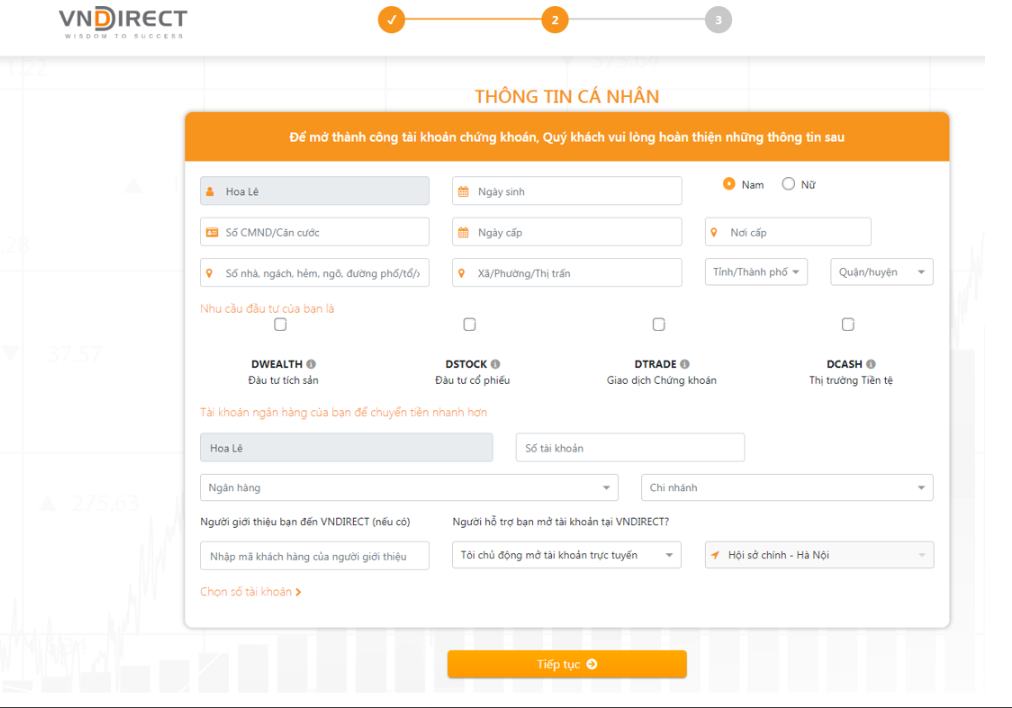Open the Hội sở chính - Hà Nội dropdown
Screen dimensions: 1012x708
coord(819,555)
